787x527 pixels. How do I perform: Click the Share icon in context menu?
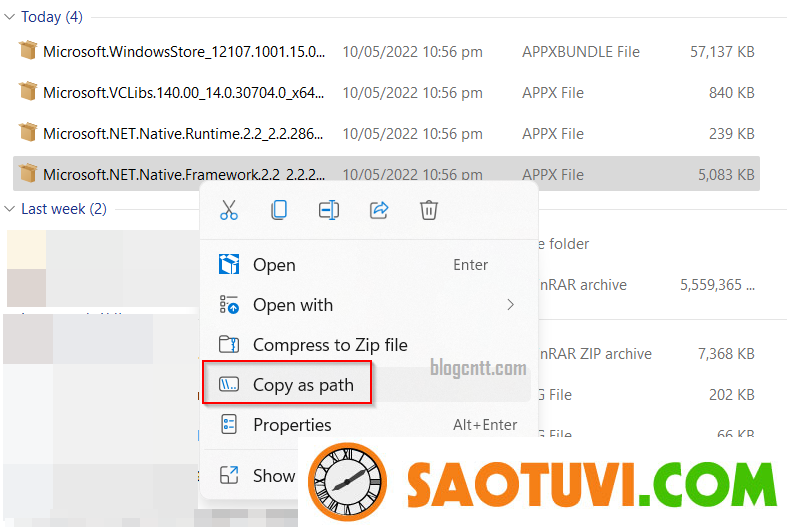pyautogui.click(x=379, y=210)
